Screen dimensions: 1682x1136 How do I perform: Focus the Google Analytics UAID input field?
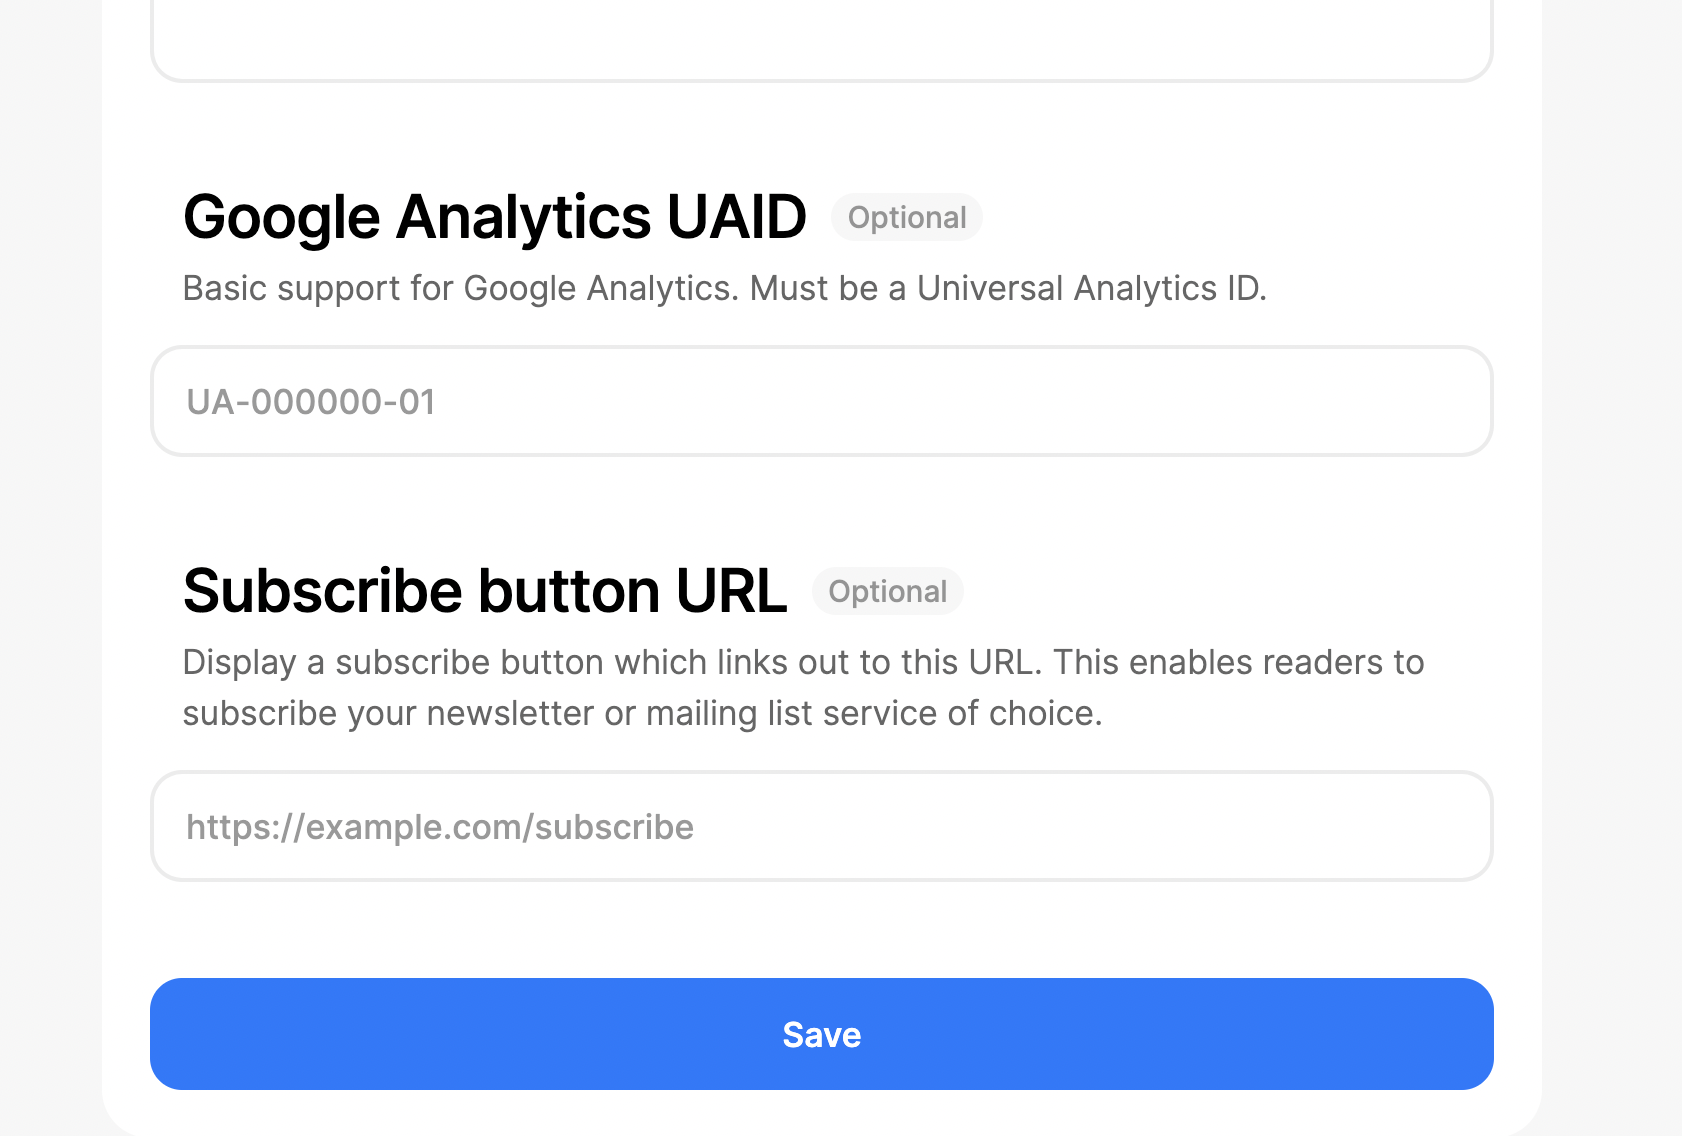click(821, 401)
